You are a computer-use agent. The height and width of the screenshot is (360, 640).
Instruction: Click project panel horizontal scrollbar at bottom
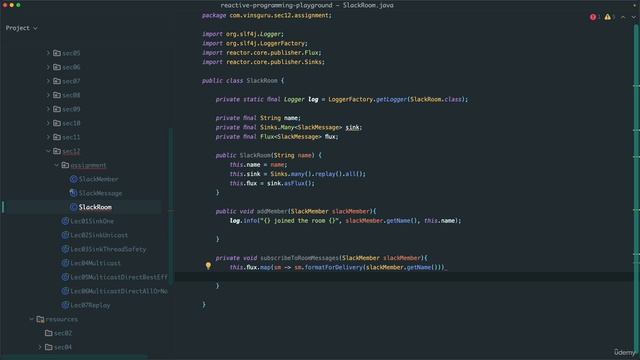click(x=73, y=357)
